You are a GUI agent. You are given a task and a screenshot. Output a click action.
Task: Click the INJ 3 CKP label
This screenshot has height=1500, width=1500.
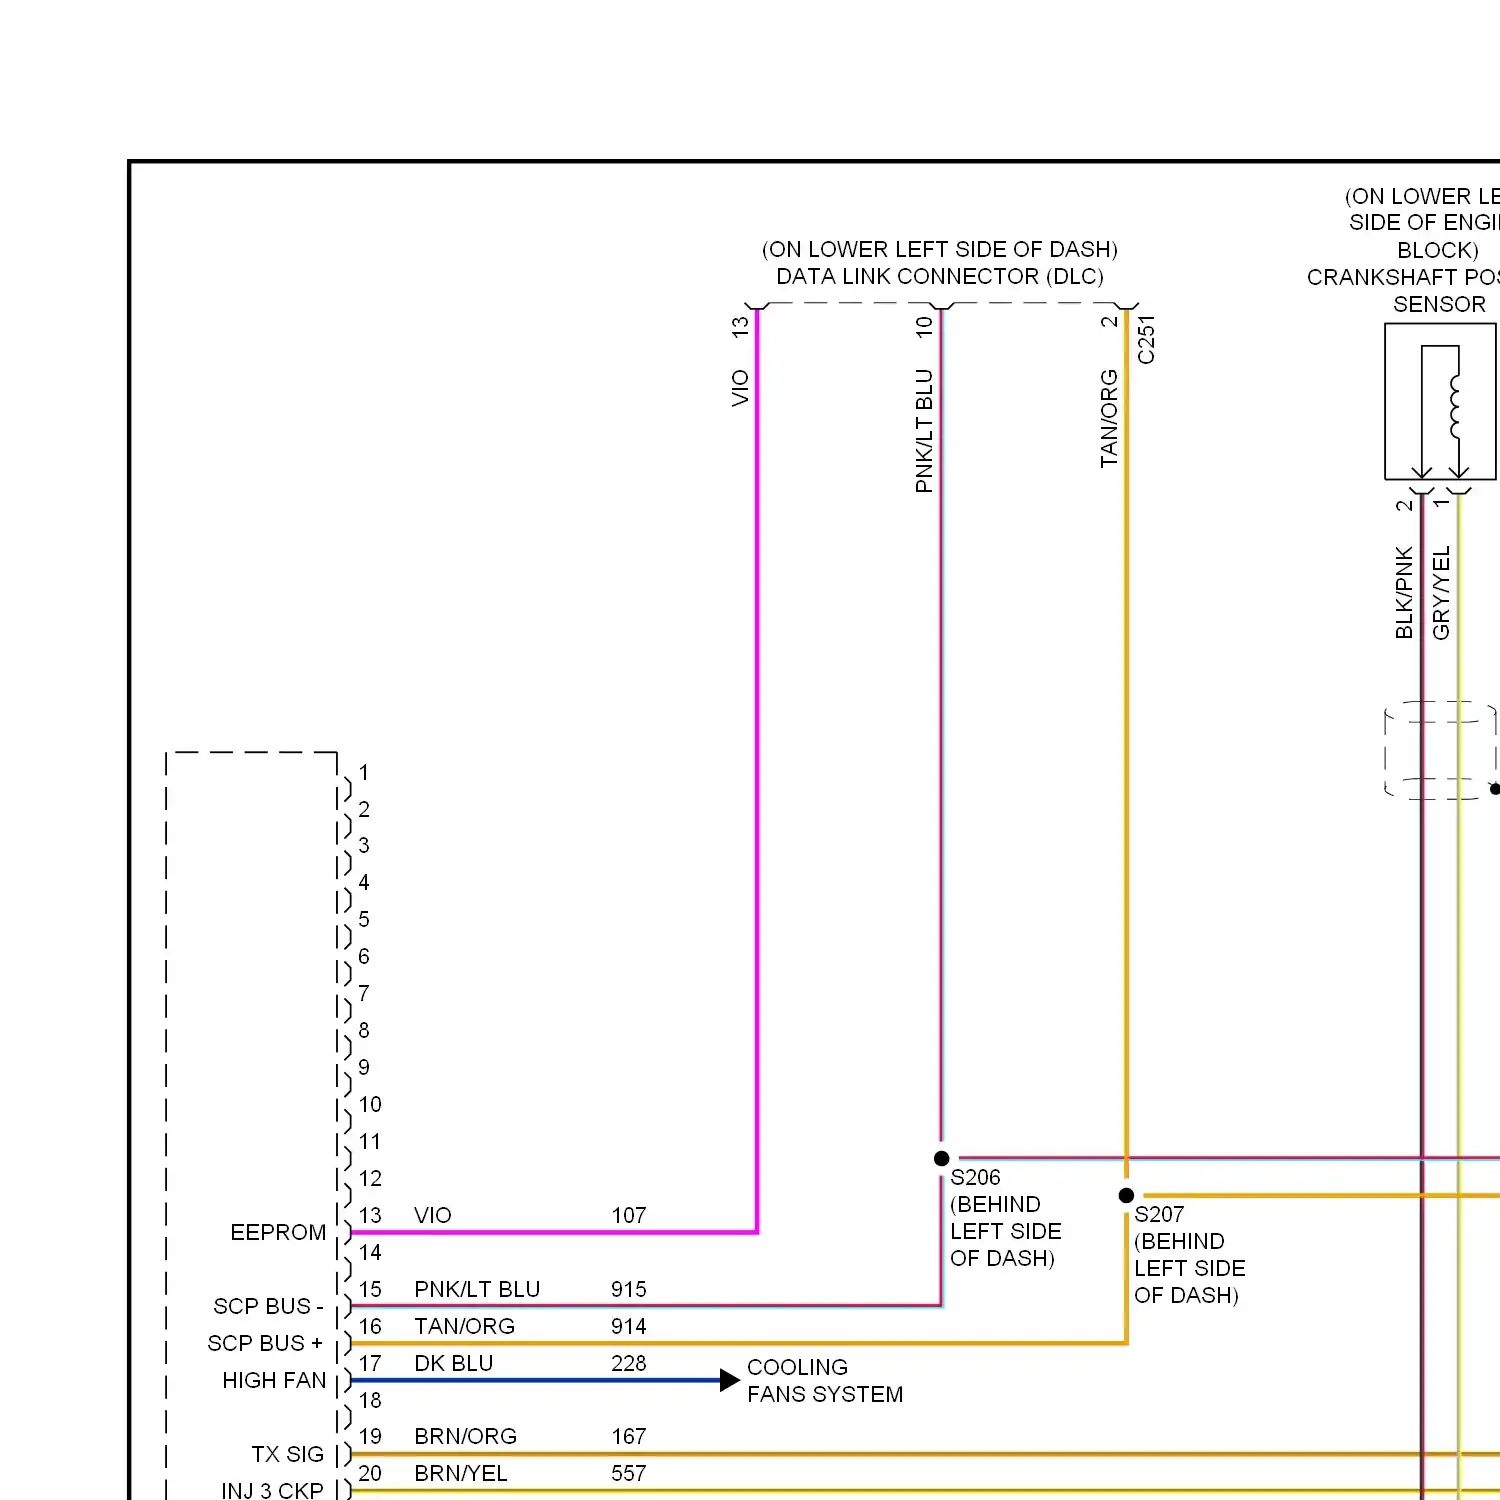coord(272,1490)
